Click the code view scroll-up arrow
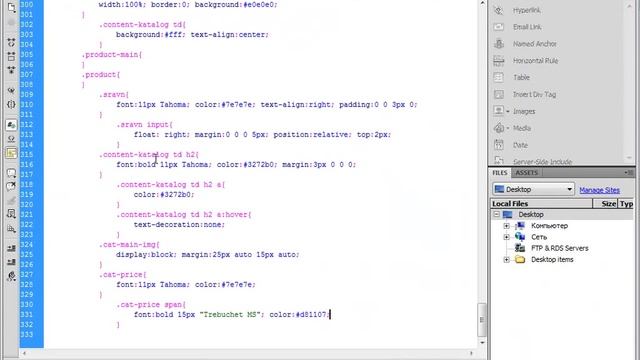 tap(482, 3)
